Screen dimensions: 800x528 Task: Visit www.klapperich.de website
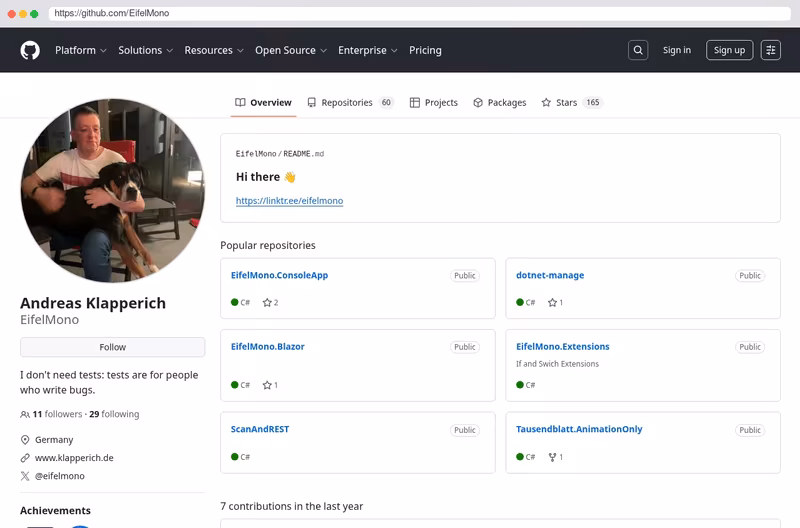pyautogui.click(x=74, y=458)
